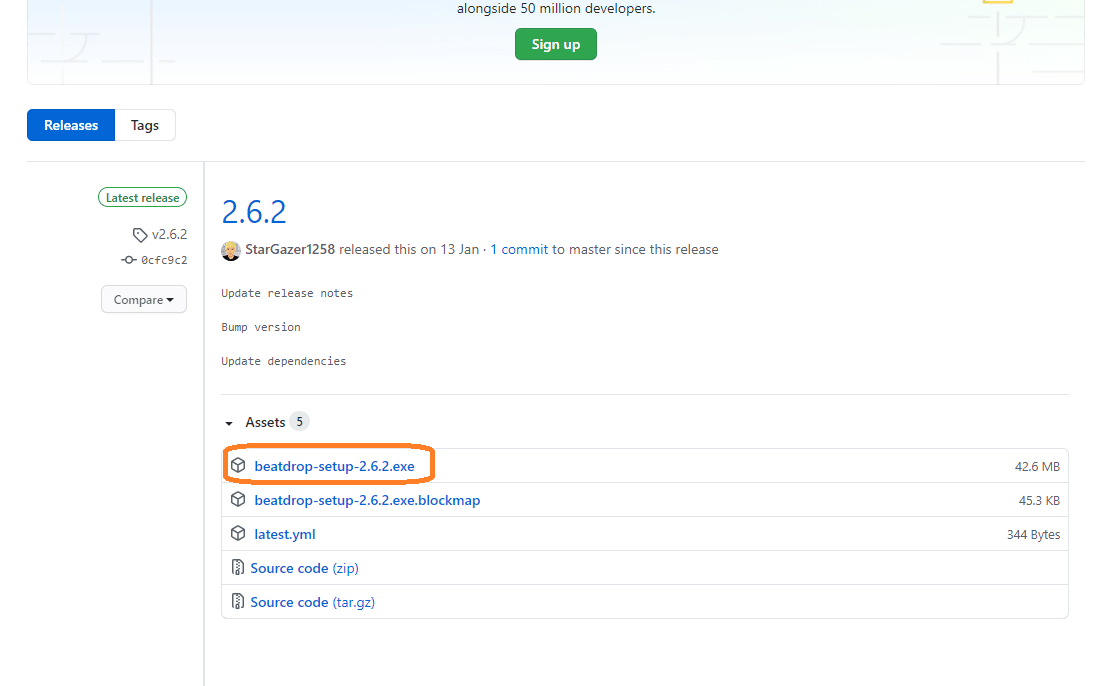Open the 2.6.2 release title
The height and width of the screenshot is (686, 1112).
point(254,211)
